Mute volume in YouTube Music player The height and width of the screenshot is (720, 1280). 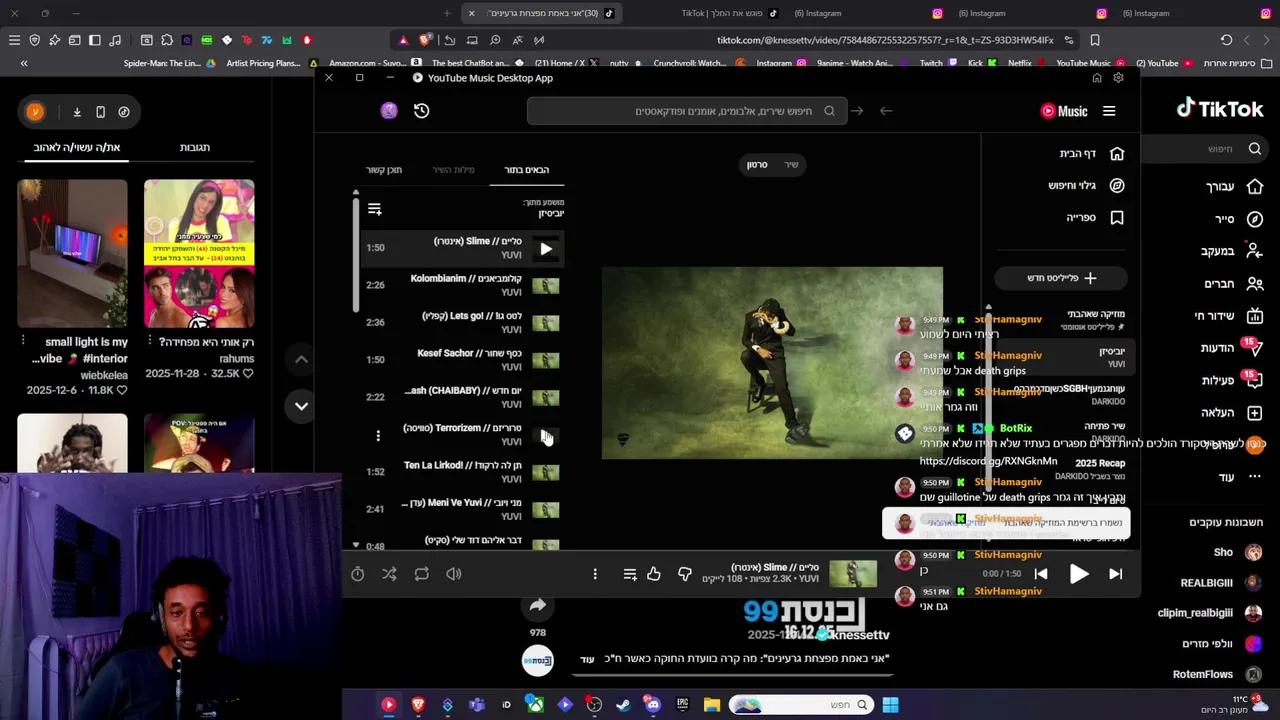click(x=454, y=574)
